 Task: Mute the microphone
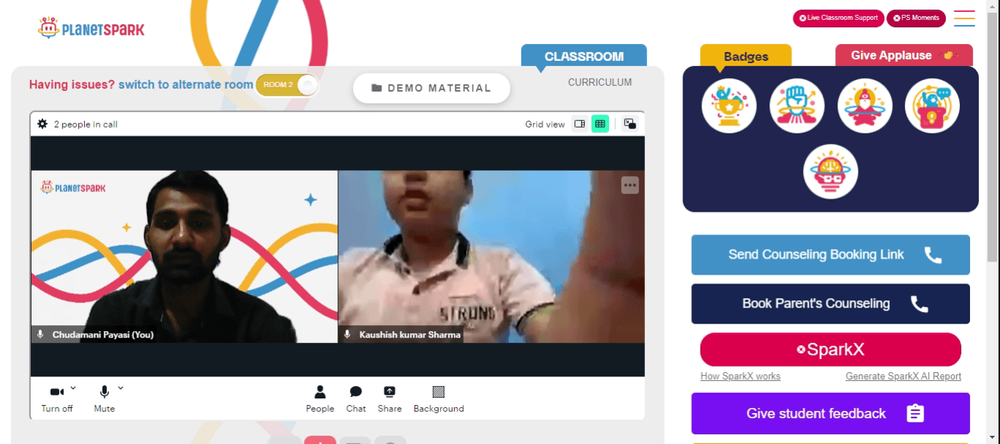[104, 399]
